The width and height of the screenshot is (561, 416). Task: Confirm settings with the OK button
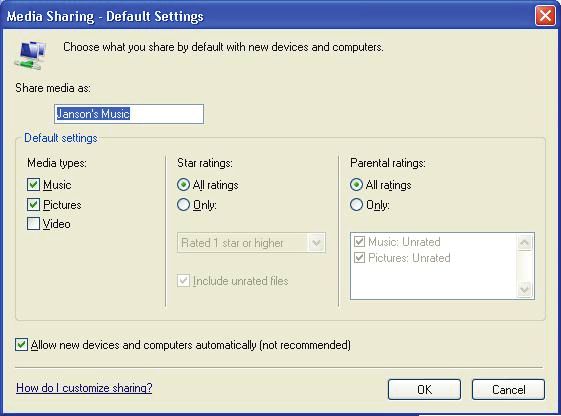point(424,389)
